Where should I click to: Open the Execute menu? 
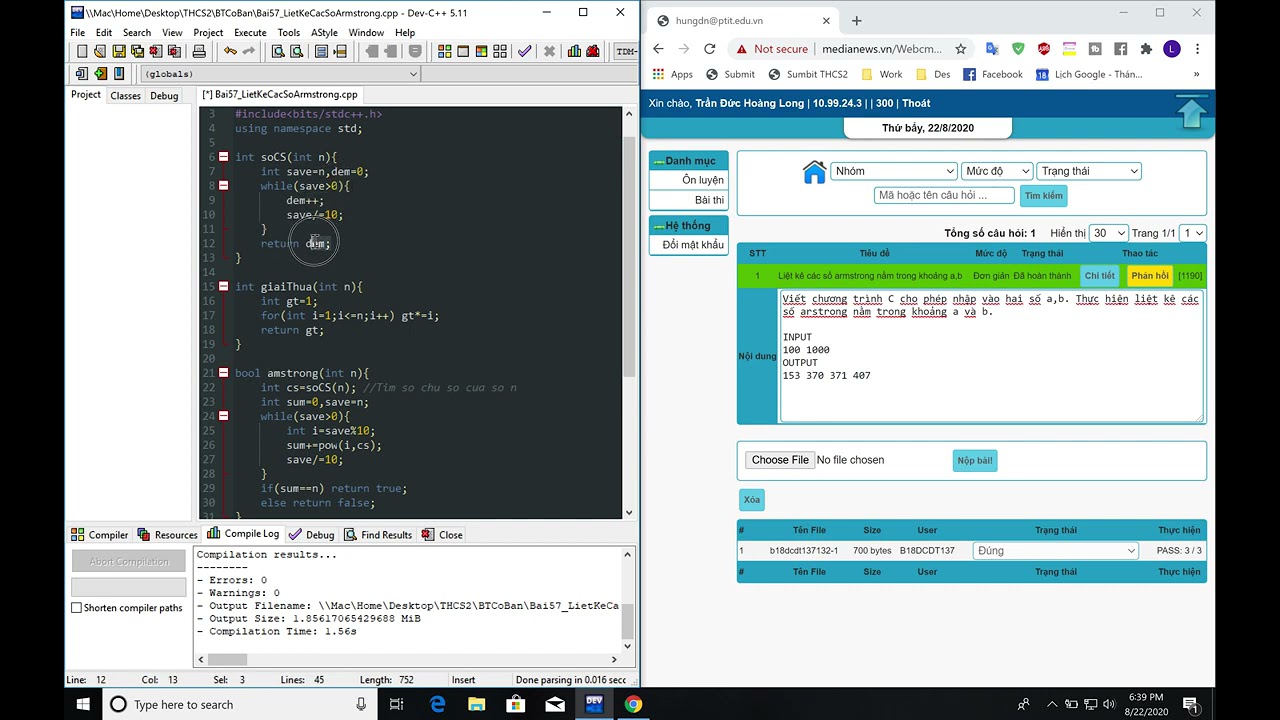tap(250, 33)
